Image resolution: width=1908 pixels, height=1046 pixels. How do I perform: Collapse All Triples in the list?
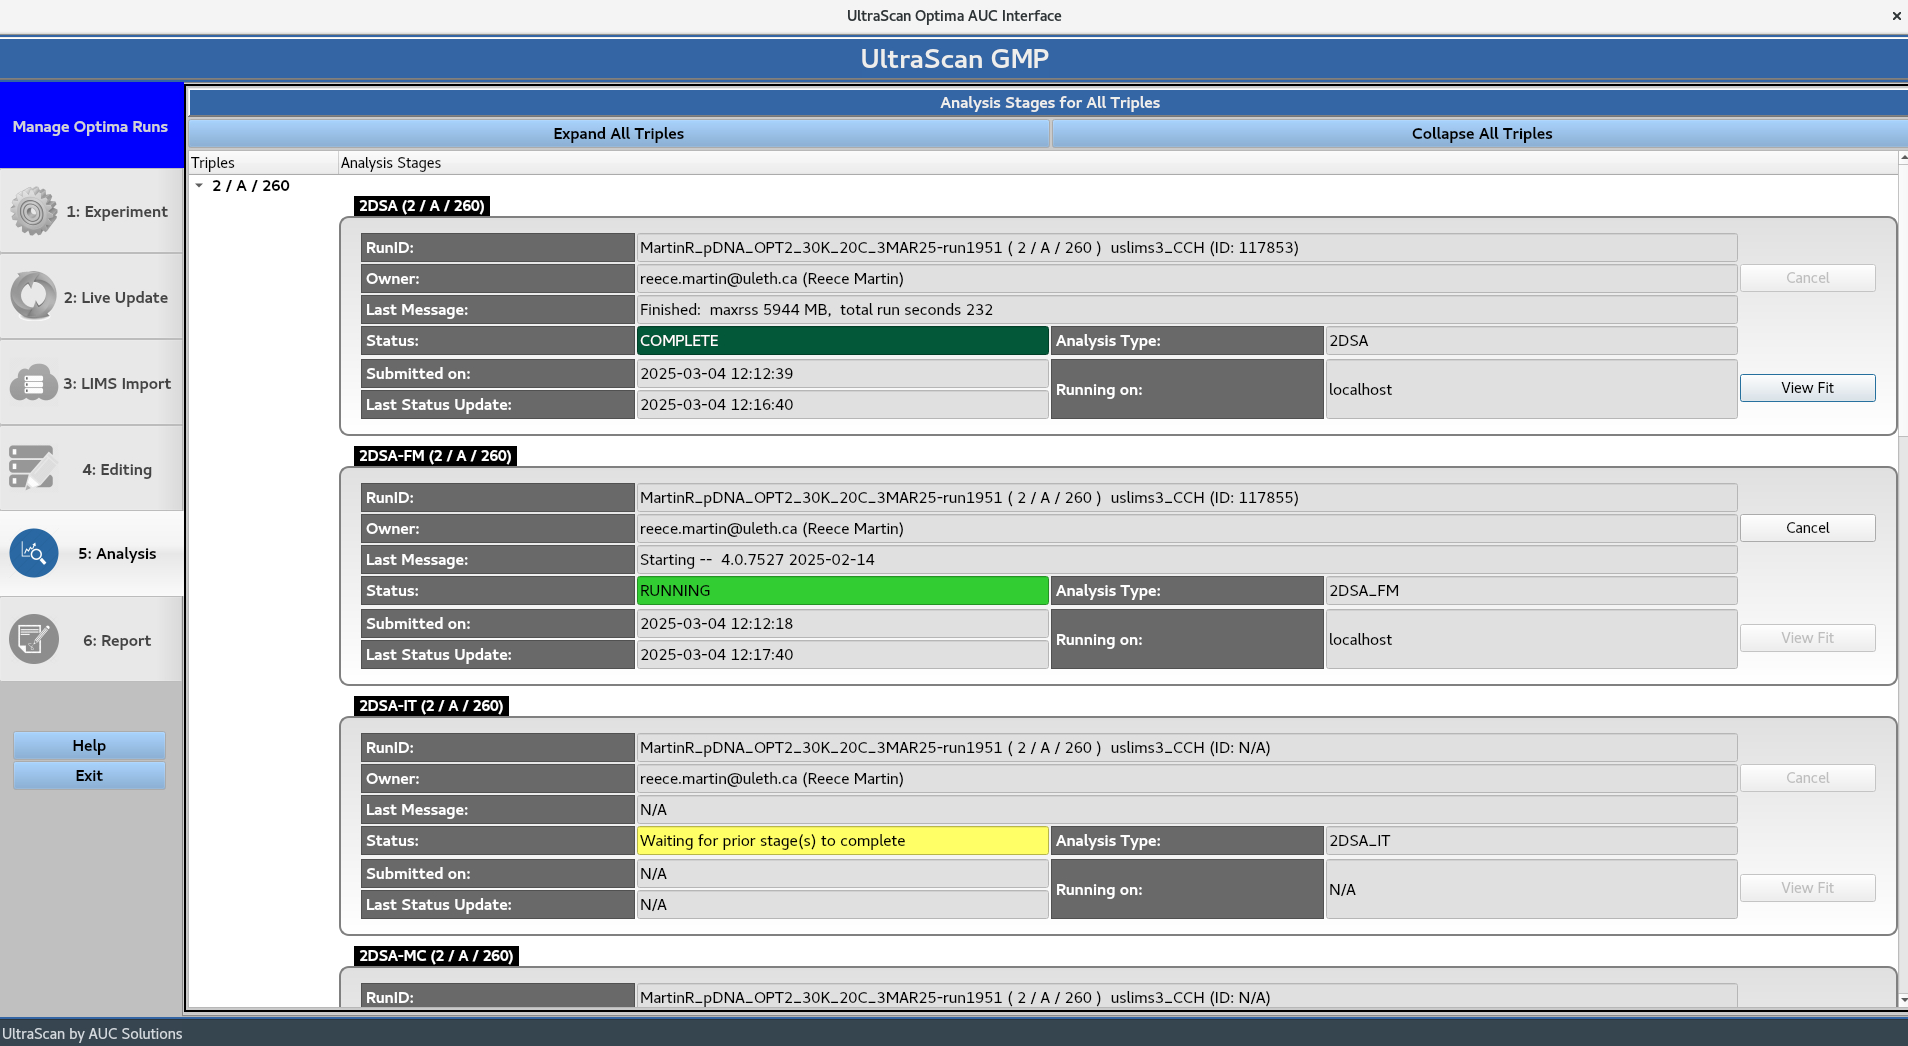point(1480,133)
